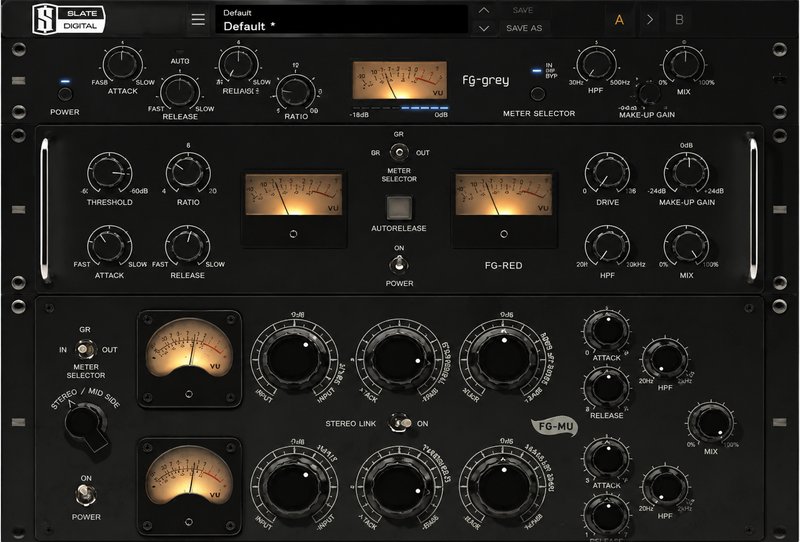Open the hamburger preset menu
The image size is (800, 542).
coord(198,19)
